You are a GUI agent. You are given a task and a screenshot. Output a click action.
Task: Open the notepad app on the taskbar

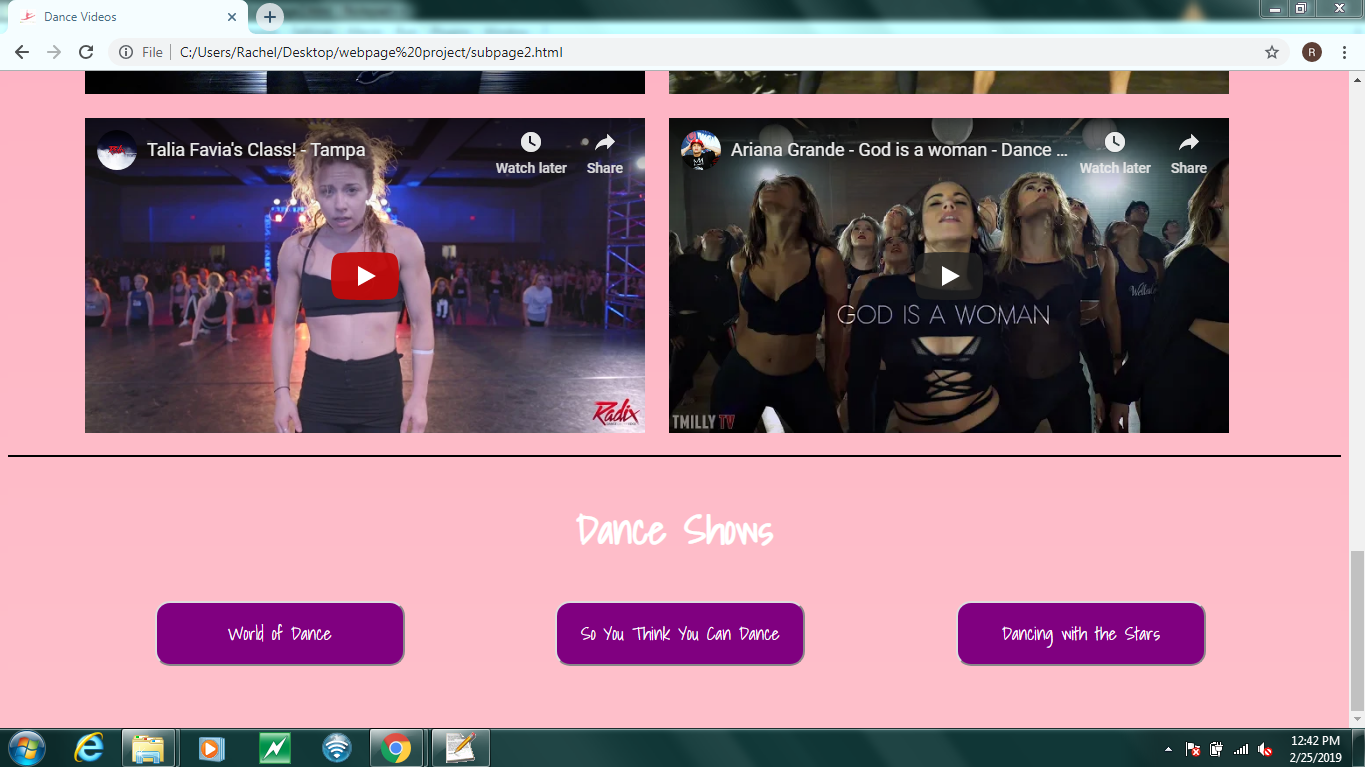point(460,748)
